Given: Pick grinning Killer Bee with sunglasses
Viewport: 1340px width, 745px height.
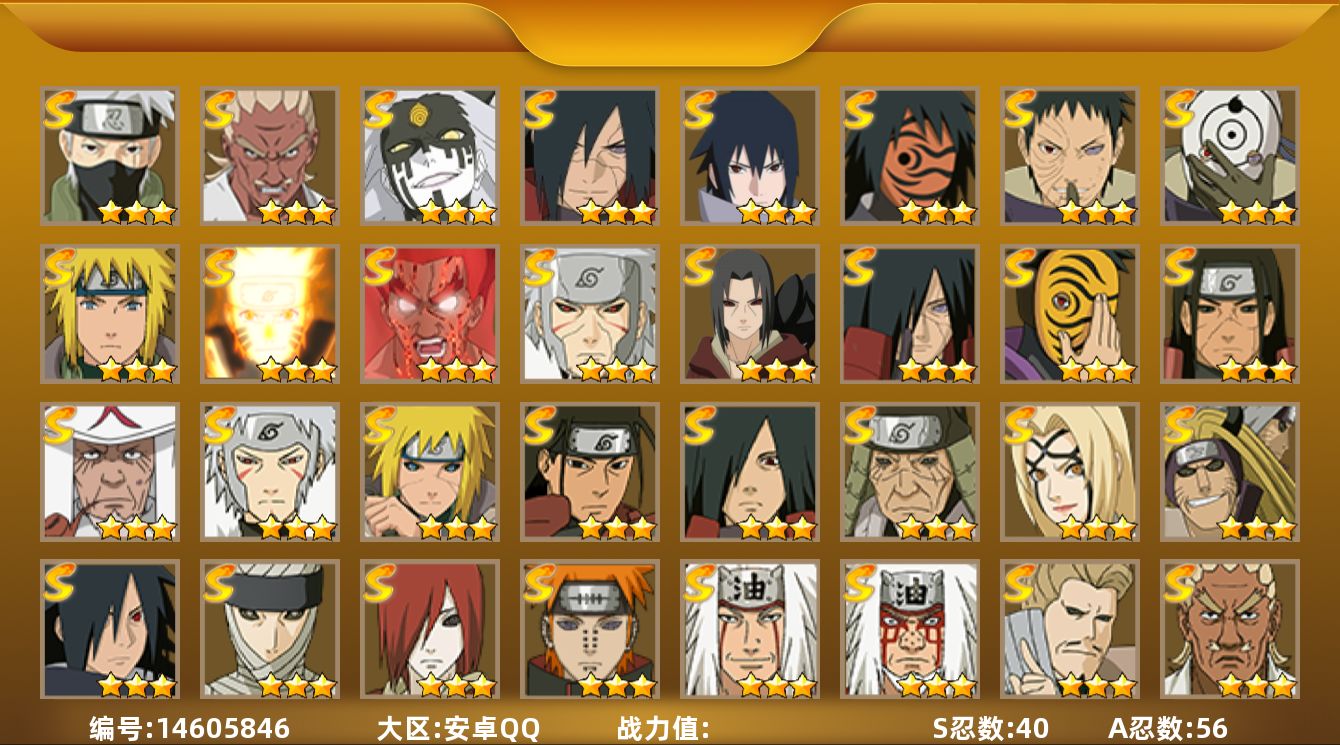Looking at the screenshot, I should [1229, 471].
